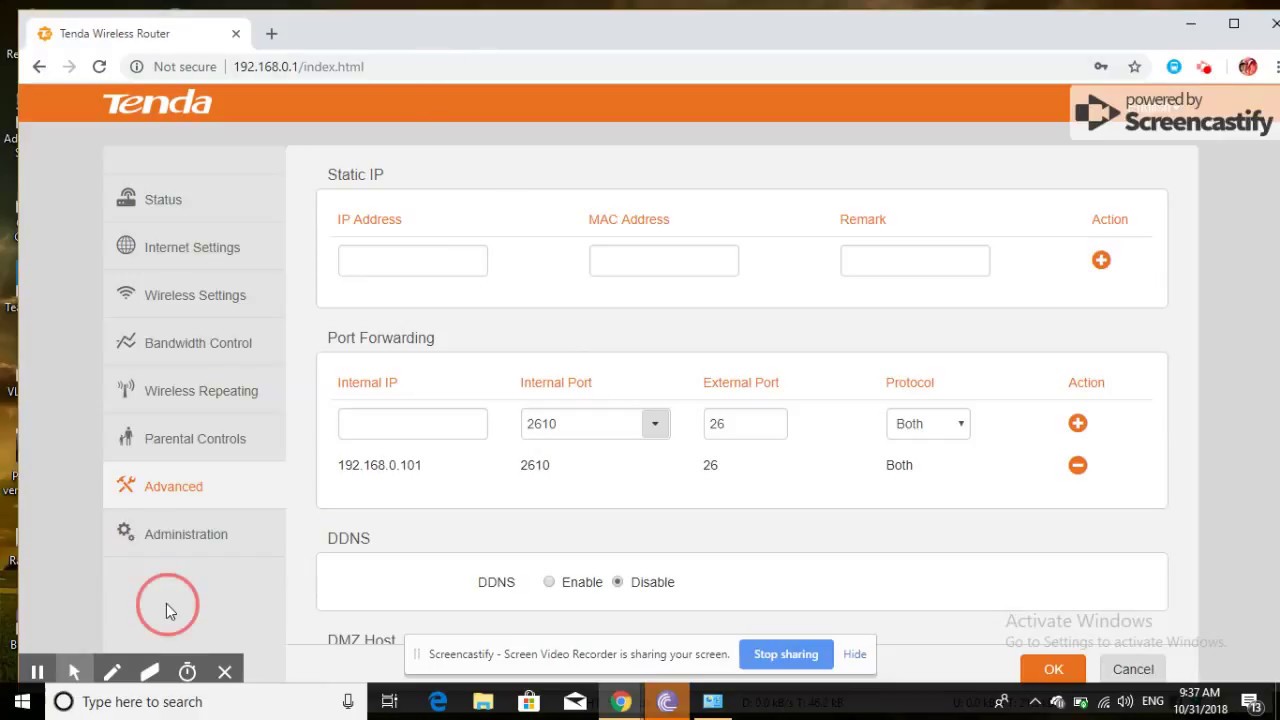This screenshot has height=720, width=1280.
Task: Select Wireless Repeating menu item
Action: click(201, 391)
